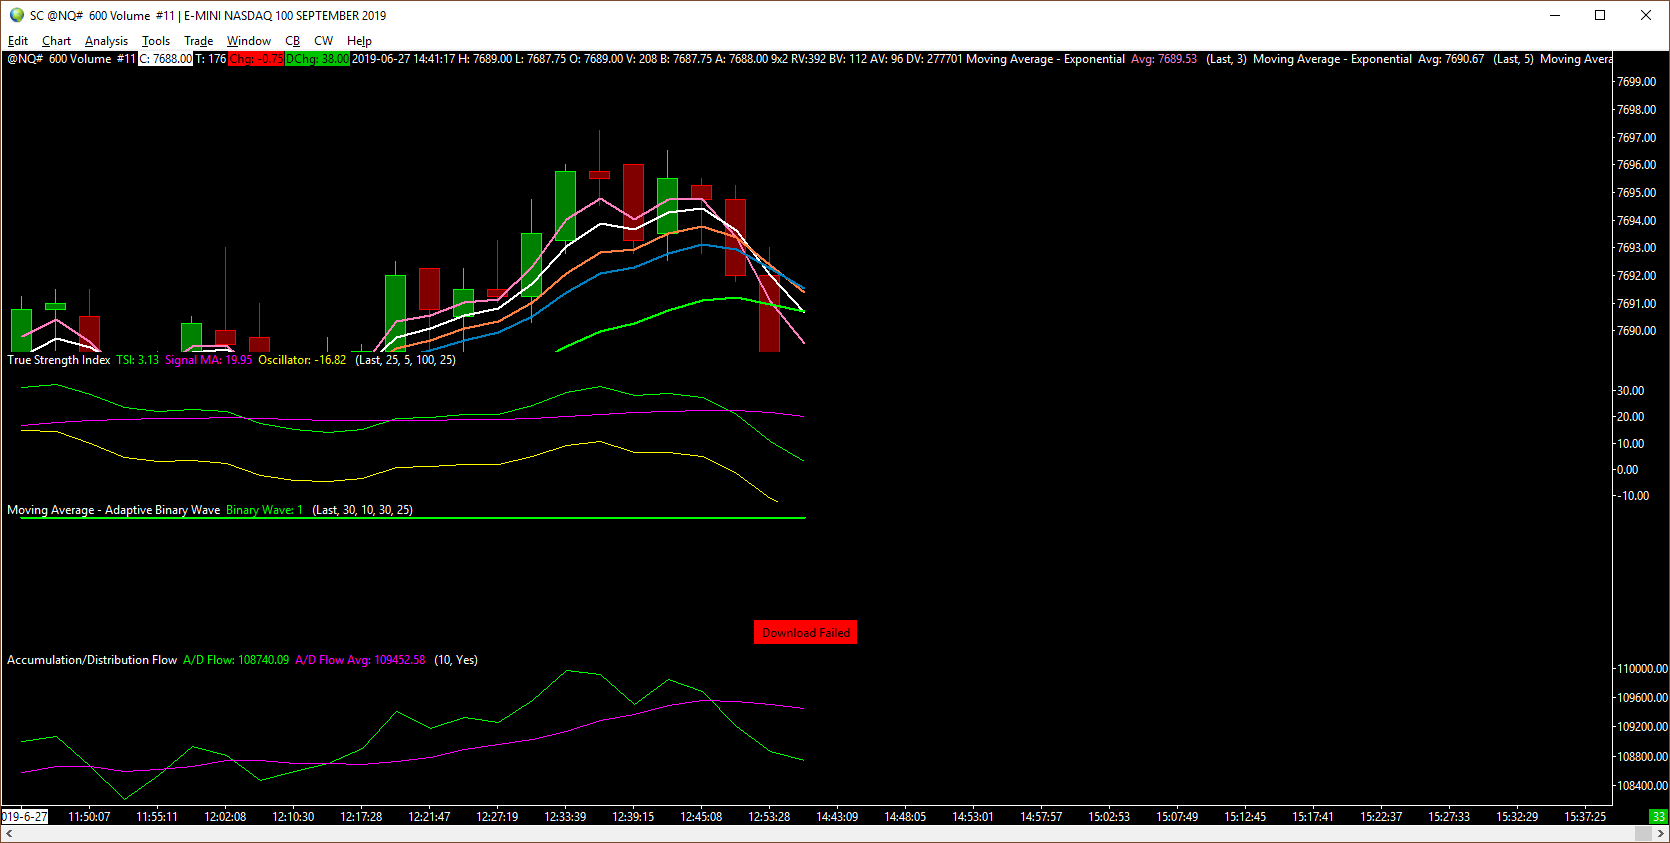
Task: Click the right scroll arrow of horizontal scrollbar
Action: point(1660,833)
